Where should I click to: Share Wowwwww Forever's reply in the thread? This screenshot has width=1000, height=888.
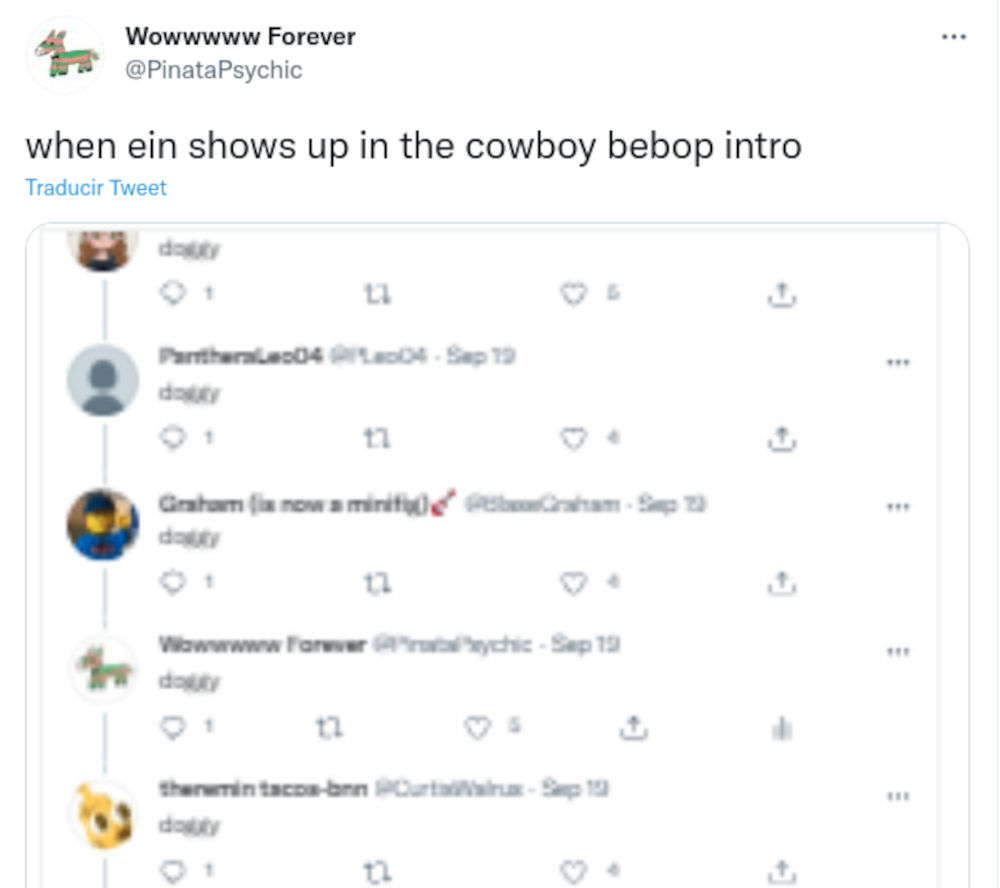click(633, 727)
